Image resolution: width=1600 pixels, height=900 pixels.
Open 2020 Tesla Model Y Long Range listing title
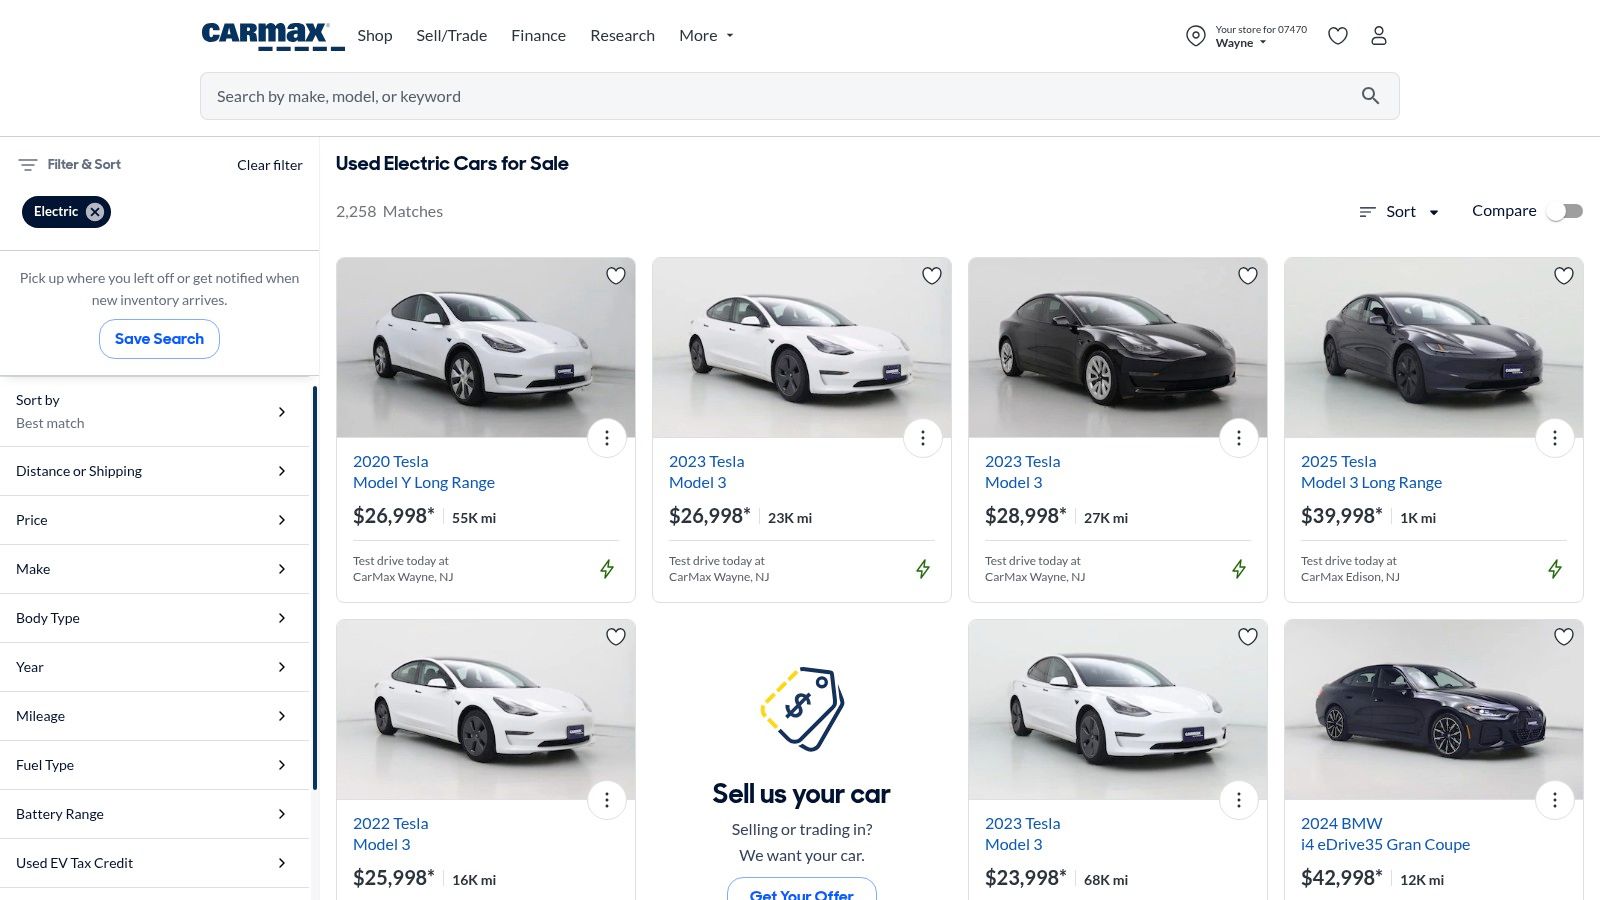(424, 472)
